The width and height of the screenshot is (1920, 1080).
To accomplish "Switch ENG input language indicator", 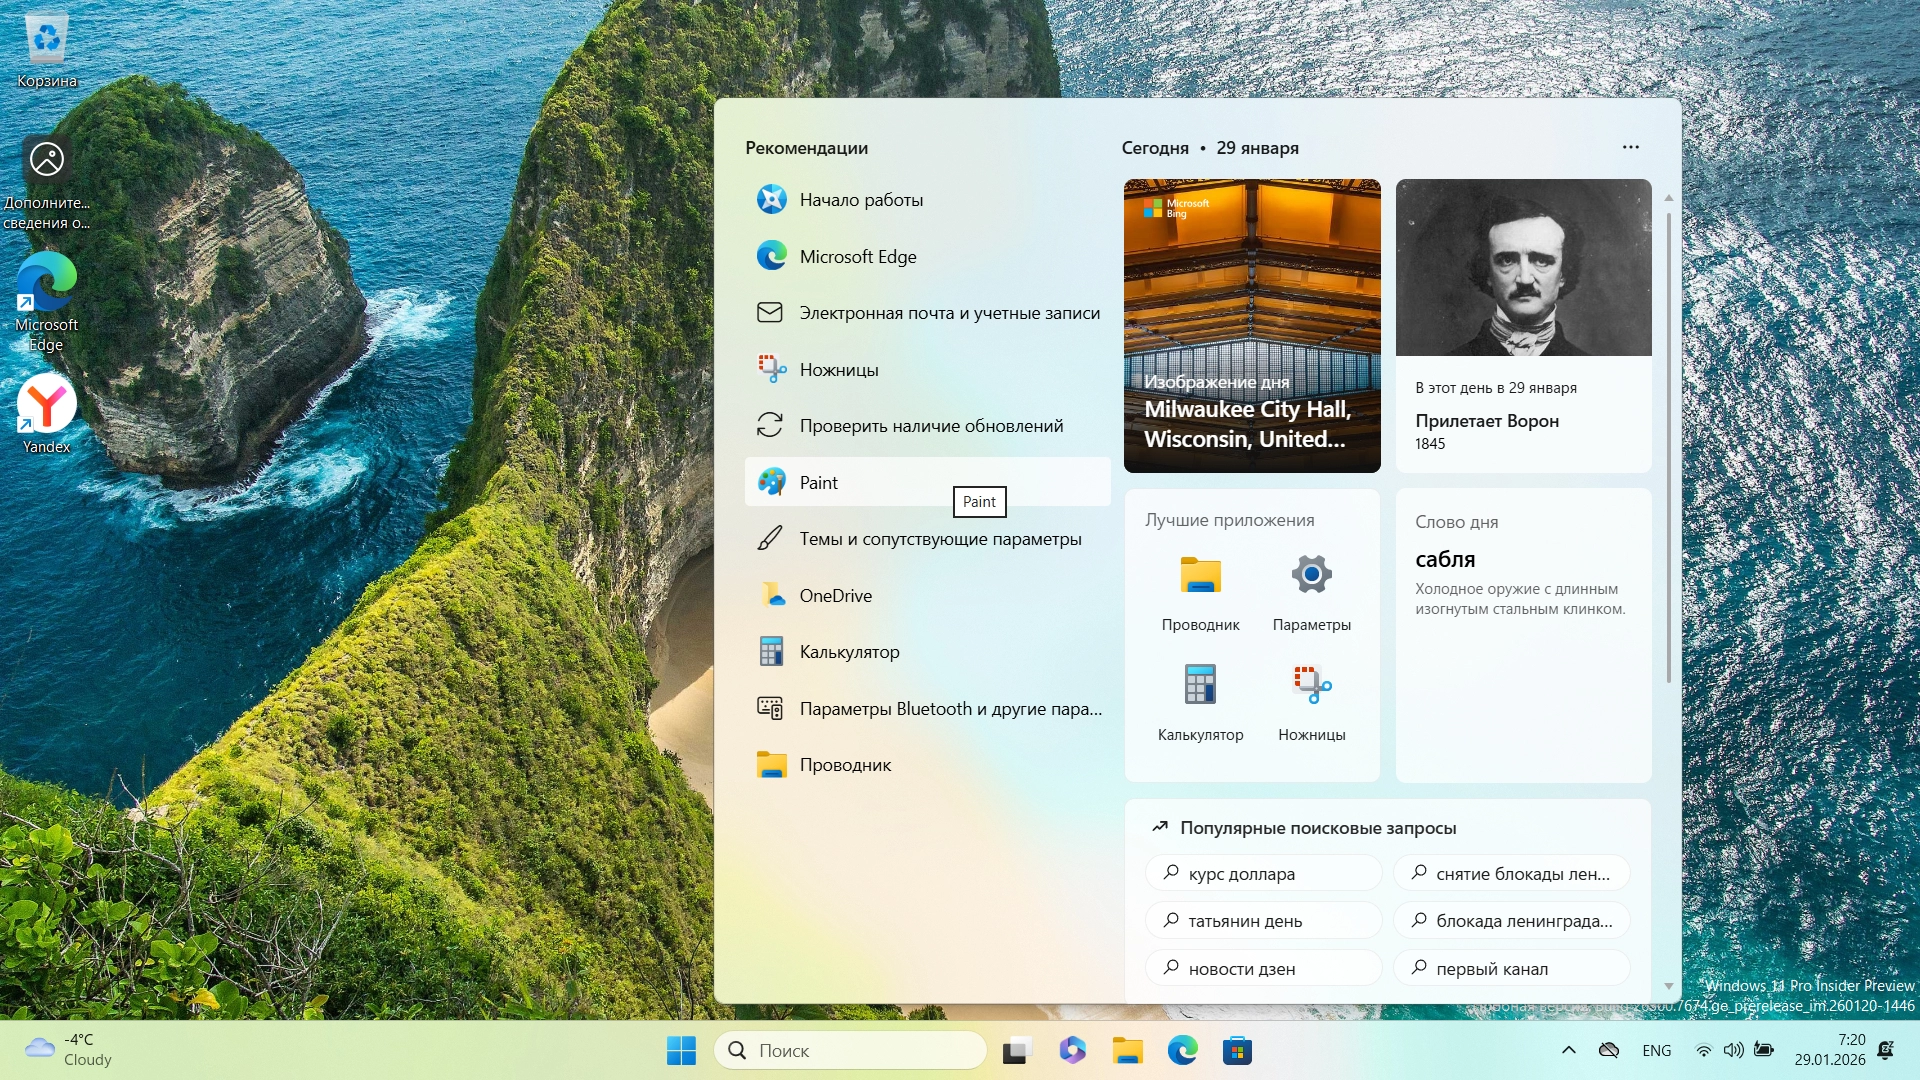I will 1656,1051.
